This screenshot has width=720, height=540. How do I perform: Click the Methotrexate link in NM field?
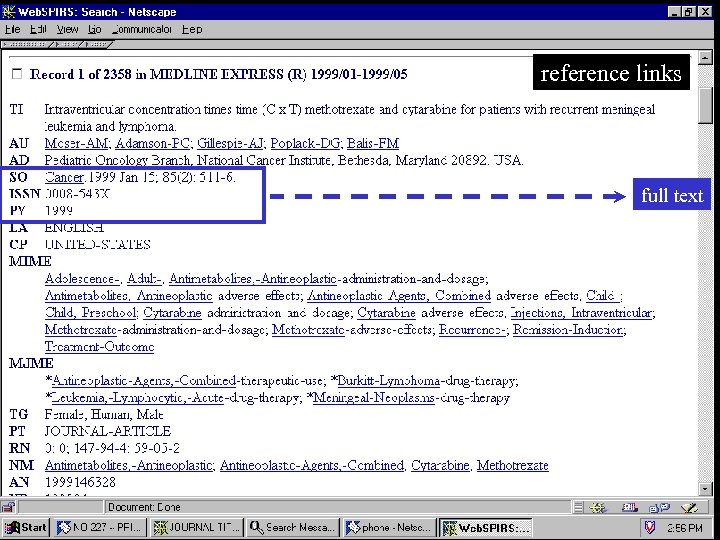[x=512, y=465]
